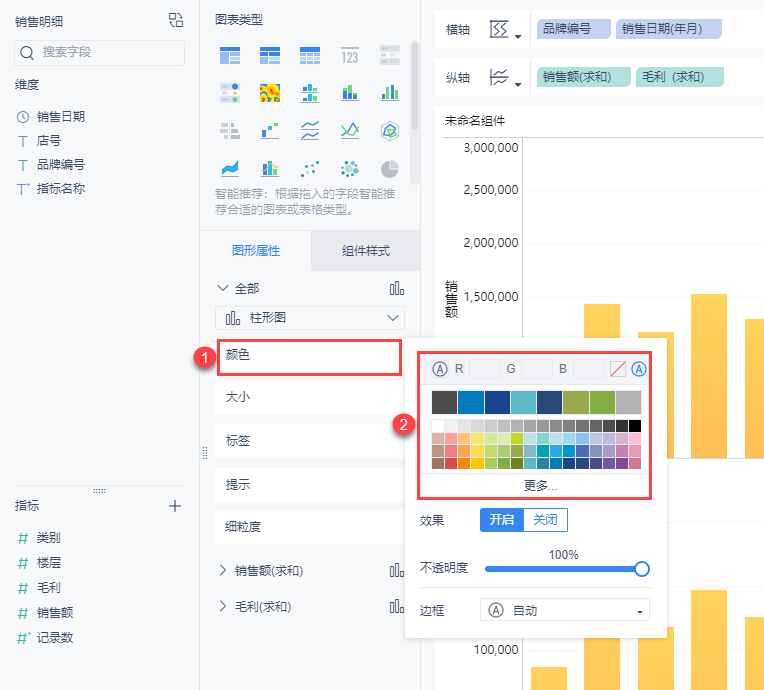Click the chart icon beside 销售额(求和) section
The height and width of the screenshot is (690, 764).
click(x=397, y=570)
